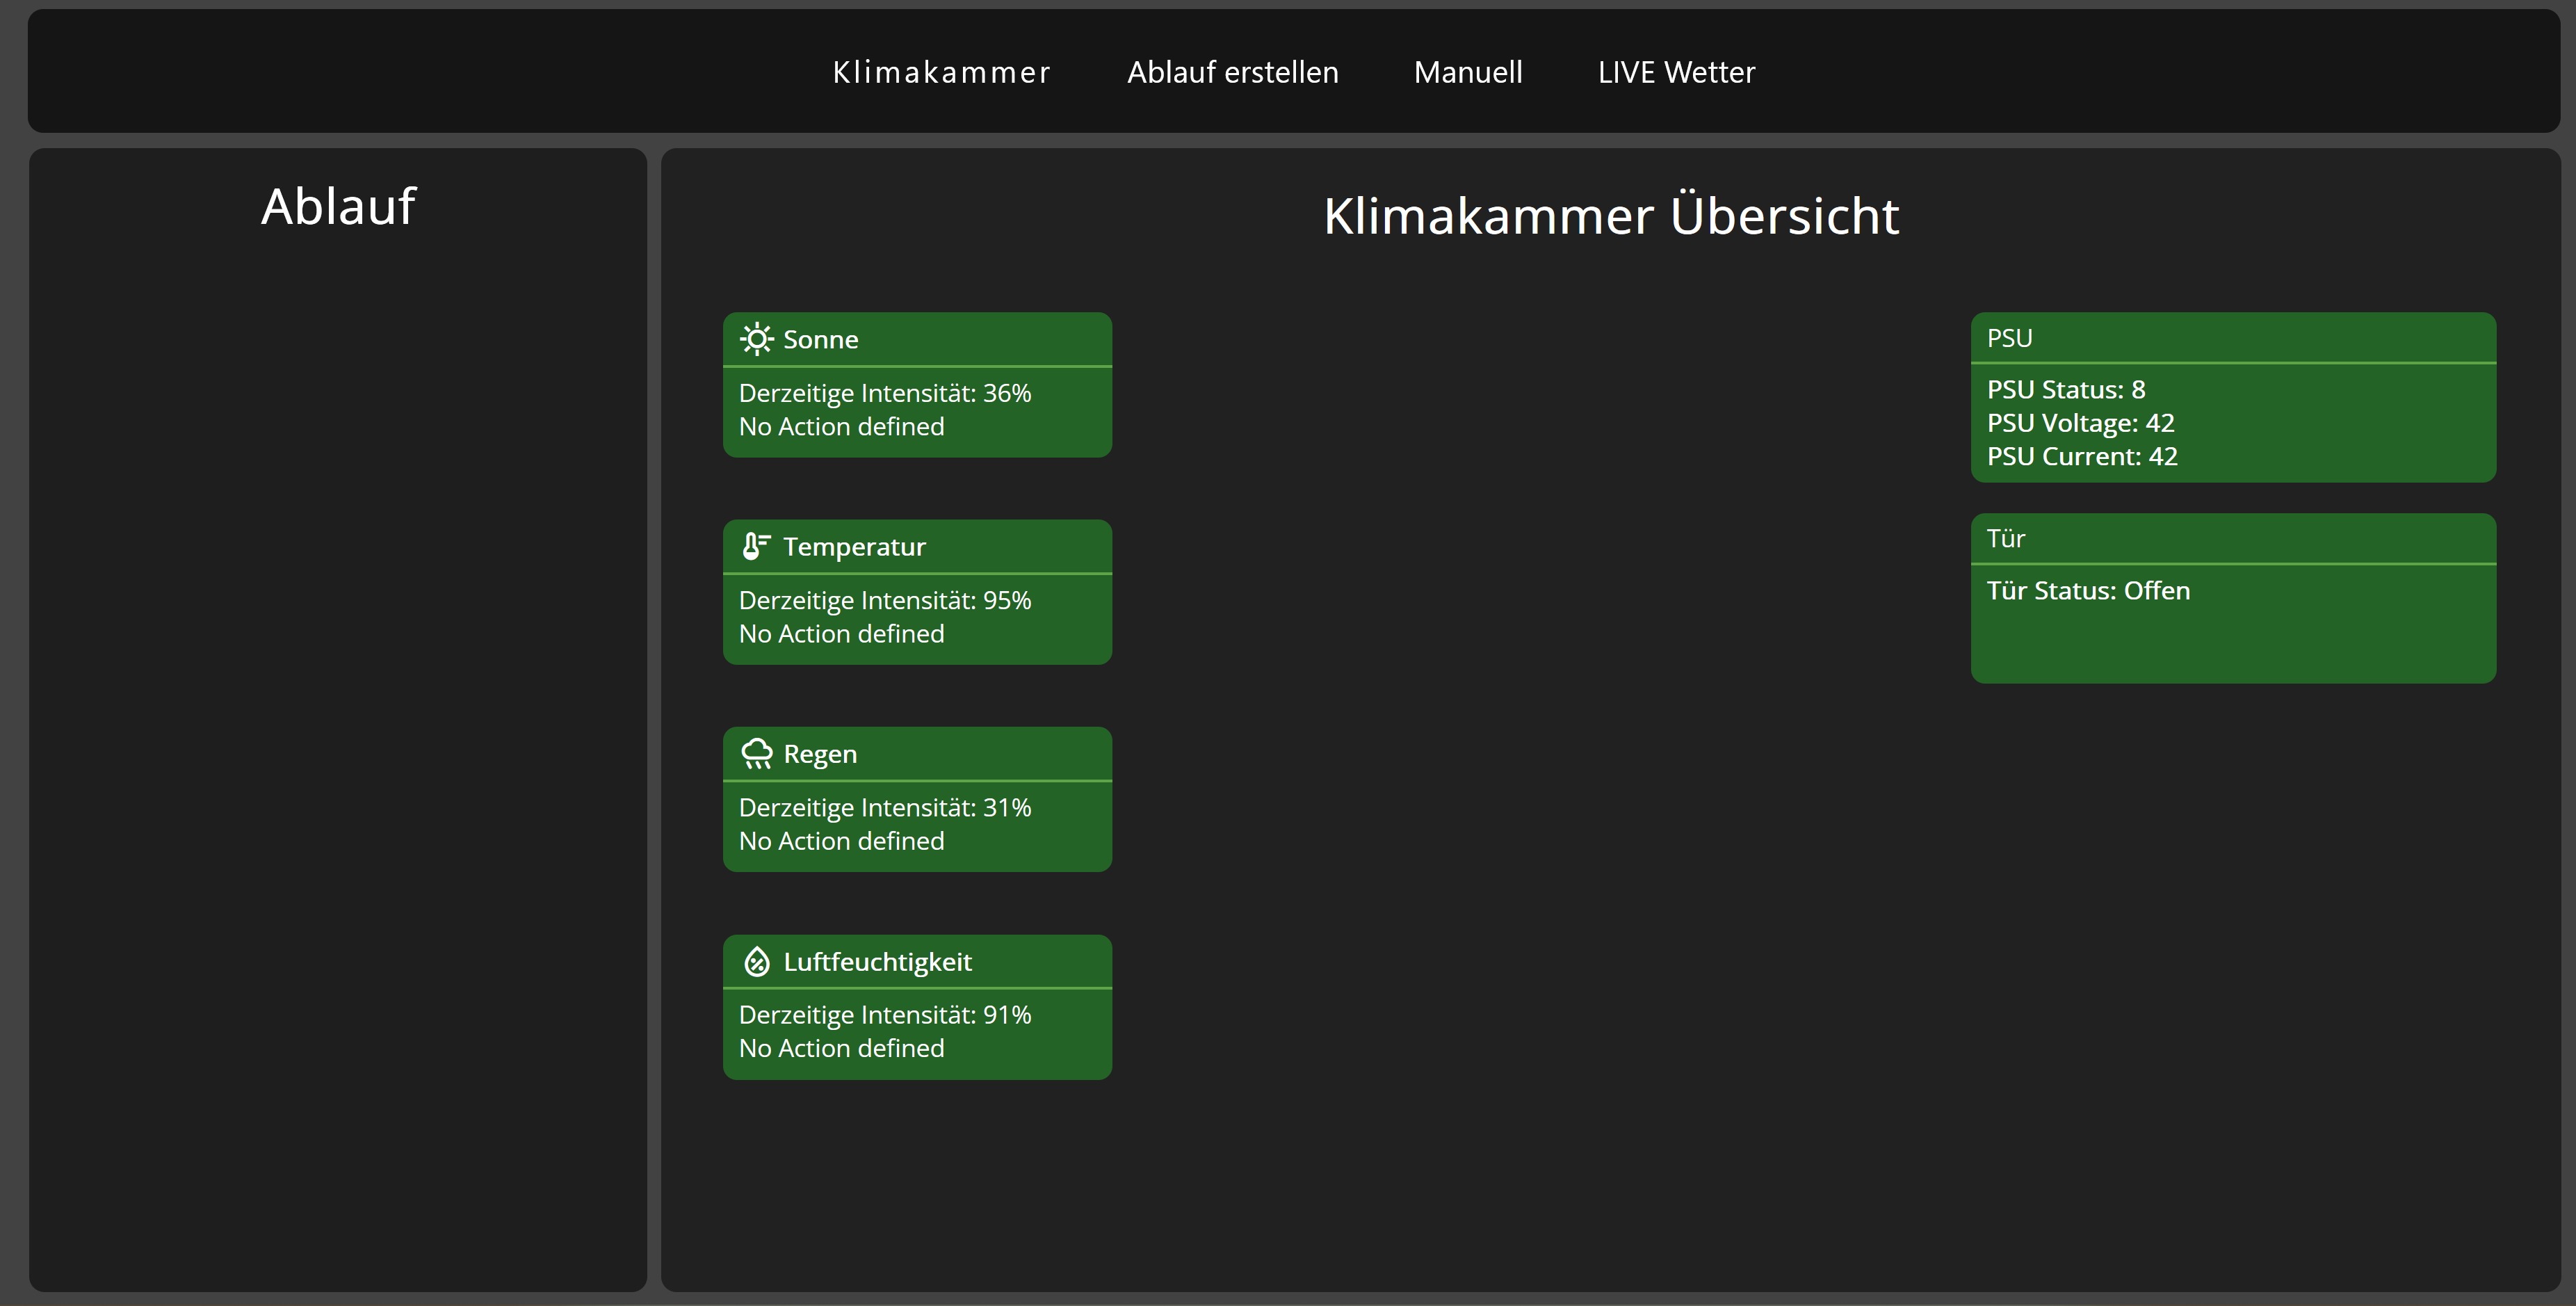Click the PSU Voltage: 42 line
2576x1306 pixels.
pyautogui.click(x=2080, y=423)
